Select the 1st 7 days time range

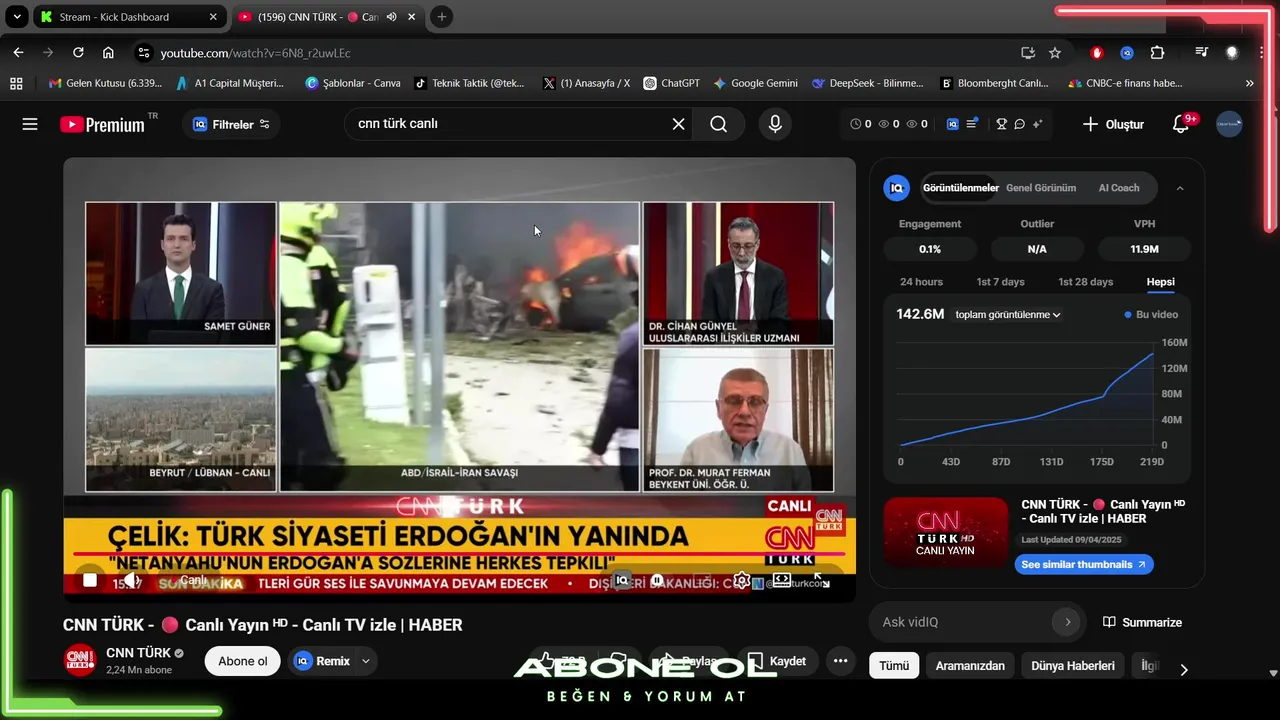1000,282
